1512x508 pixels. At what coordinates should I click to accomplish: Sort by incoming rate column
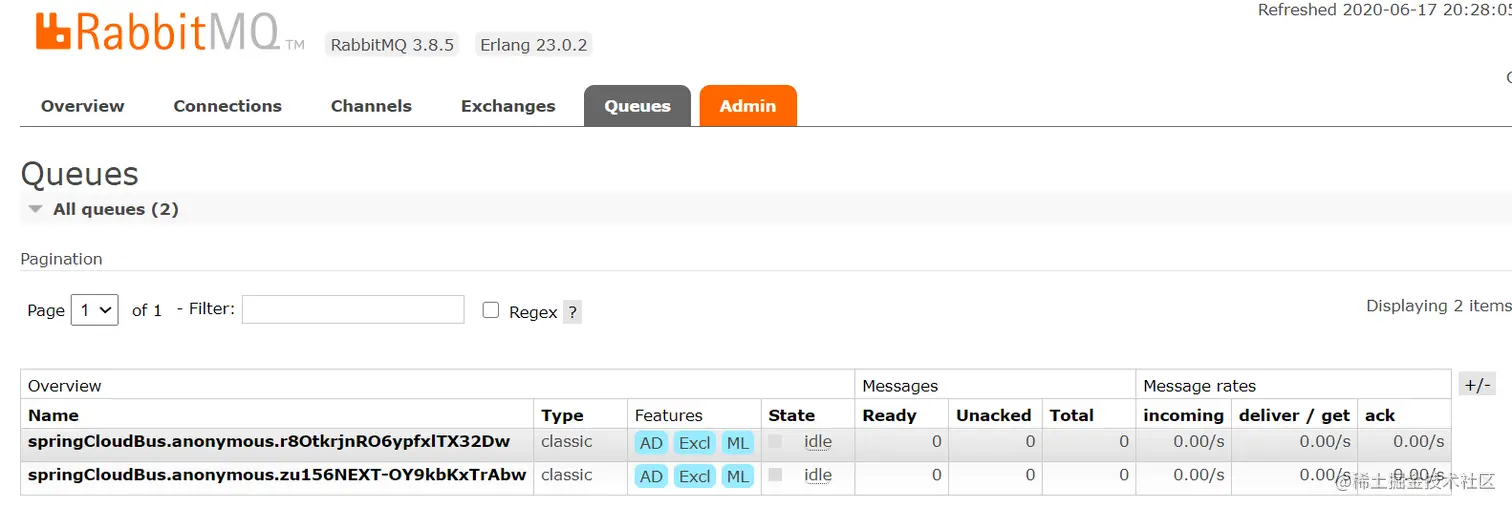(1183, 415)
